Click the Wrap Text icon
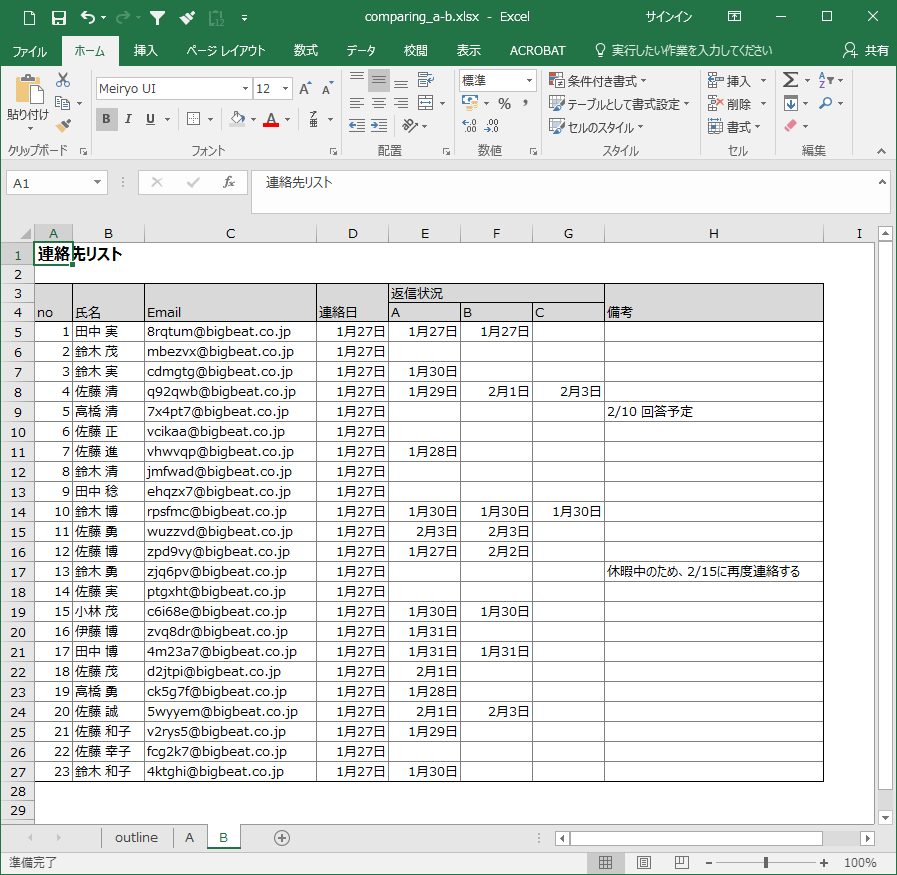This screenshot has height=875, width=897. 425,80
